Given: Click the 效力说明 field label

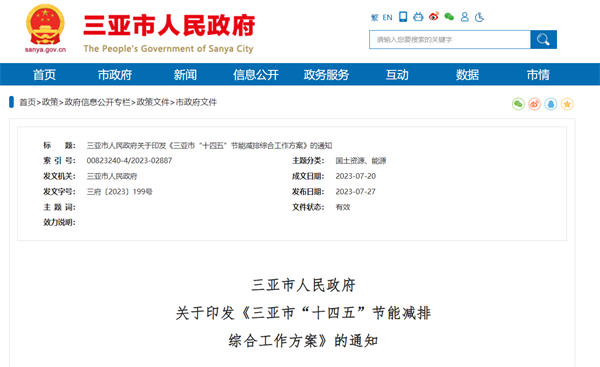Looking at the screenshot, I should click(x=59, y=222).
